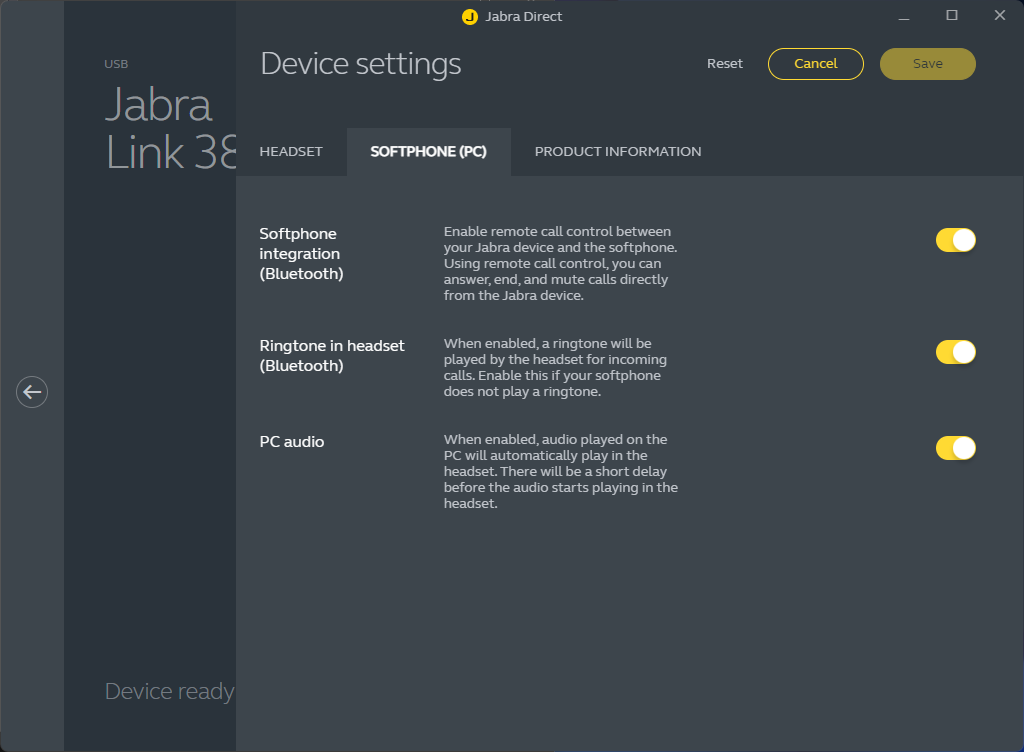Go back using the left arrow icon
The image size is (1024, 752).
pyautogui.click(x=32, y=392)
